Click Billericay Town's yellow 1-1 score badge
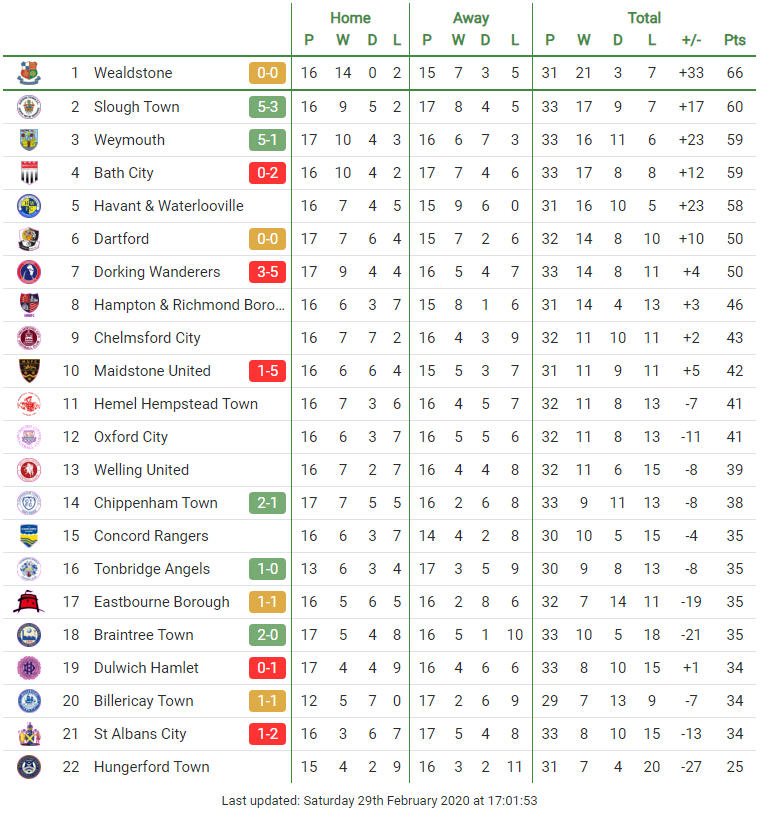 tap(267, 700)
